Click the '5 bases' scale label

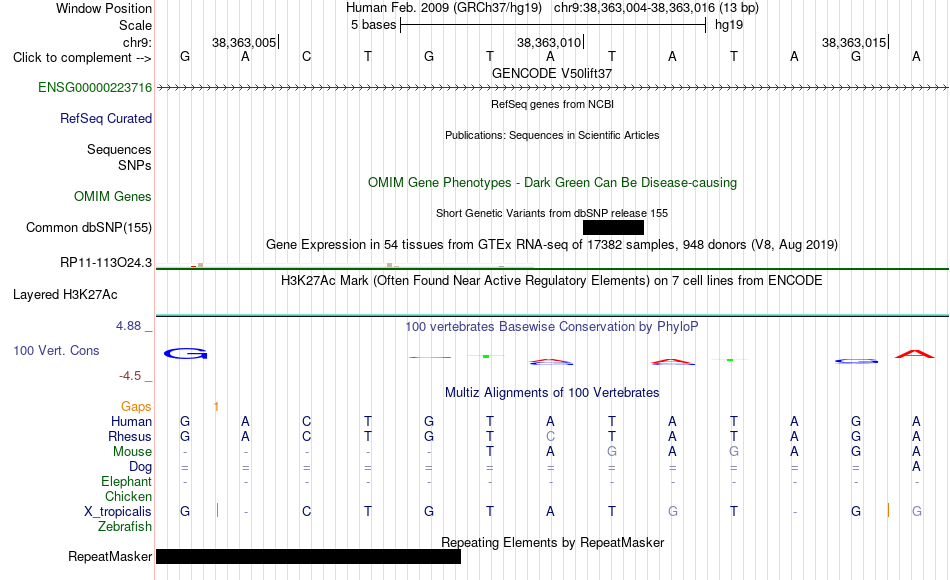[x=373, y=25]
